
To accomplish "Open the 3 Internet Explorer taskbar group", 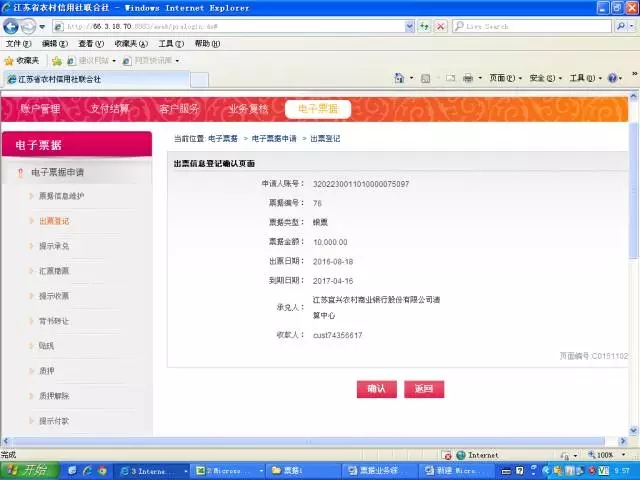I will coord(151,471).
